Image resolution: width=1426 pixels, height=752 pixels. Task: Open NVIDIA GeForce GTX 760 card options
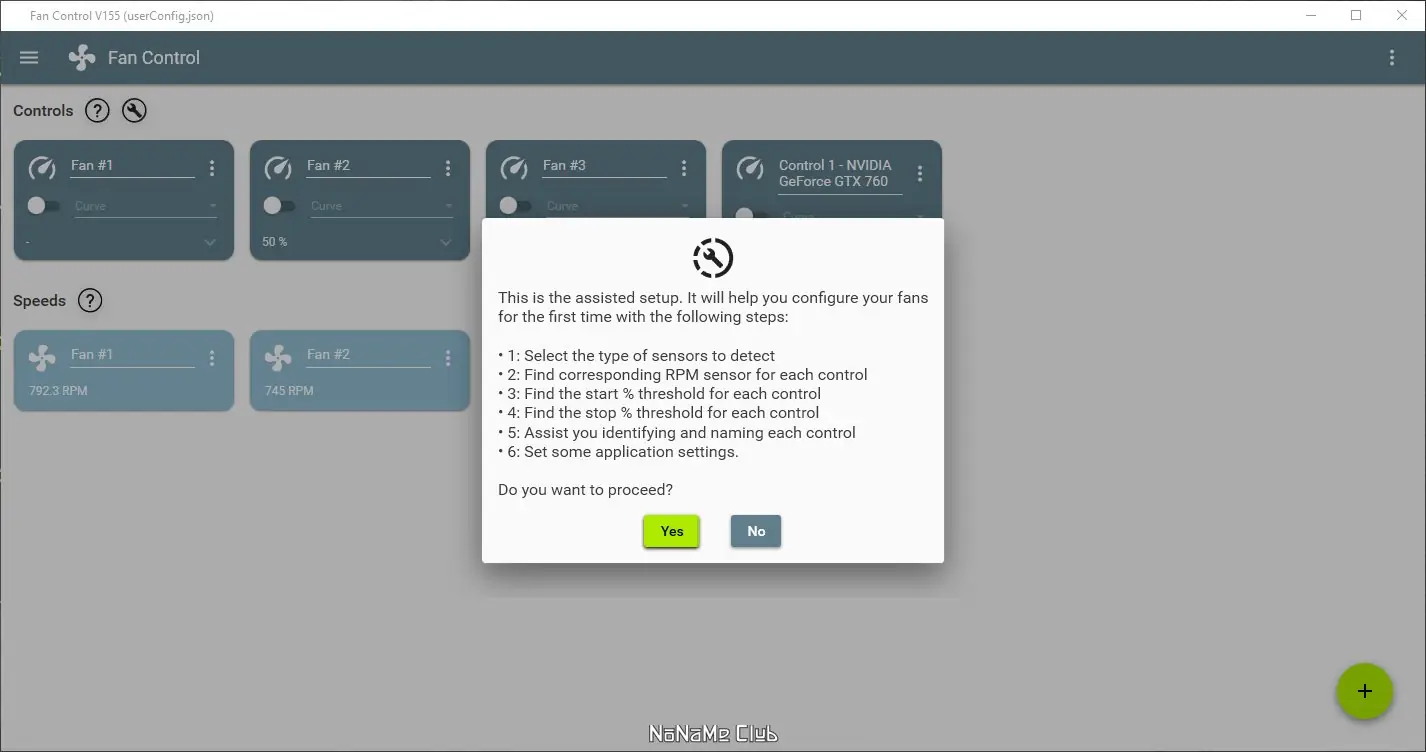(919, 174)
